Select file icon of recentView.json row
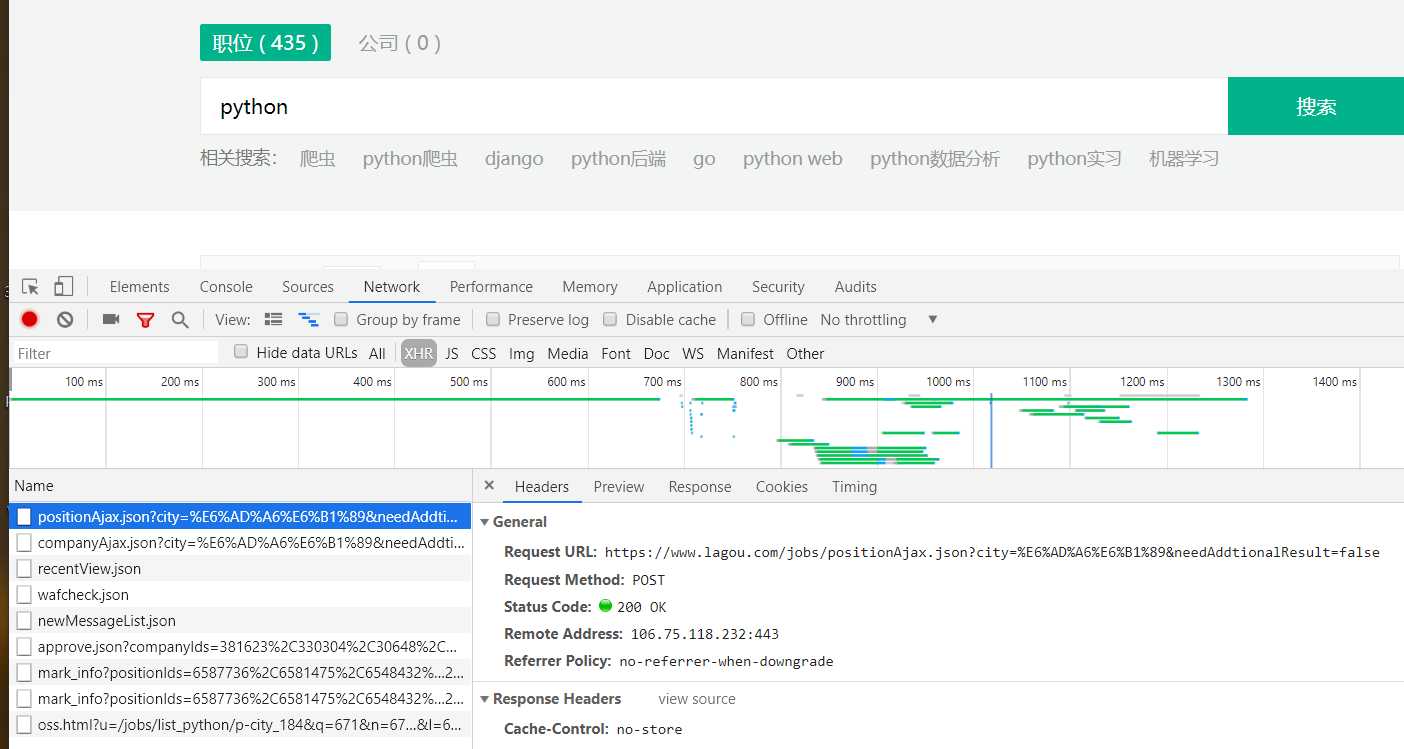This screenshot has height=749, width=1404. point(24,568)
